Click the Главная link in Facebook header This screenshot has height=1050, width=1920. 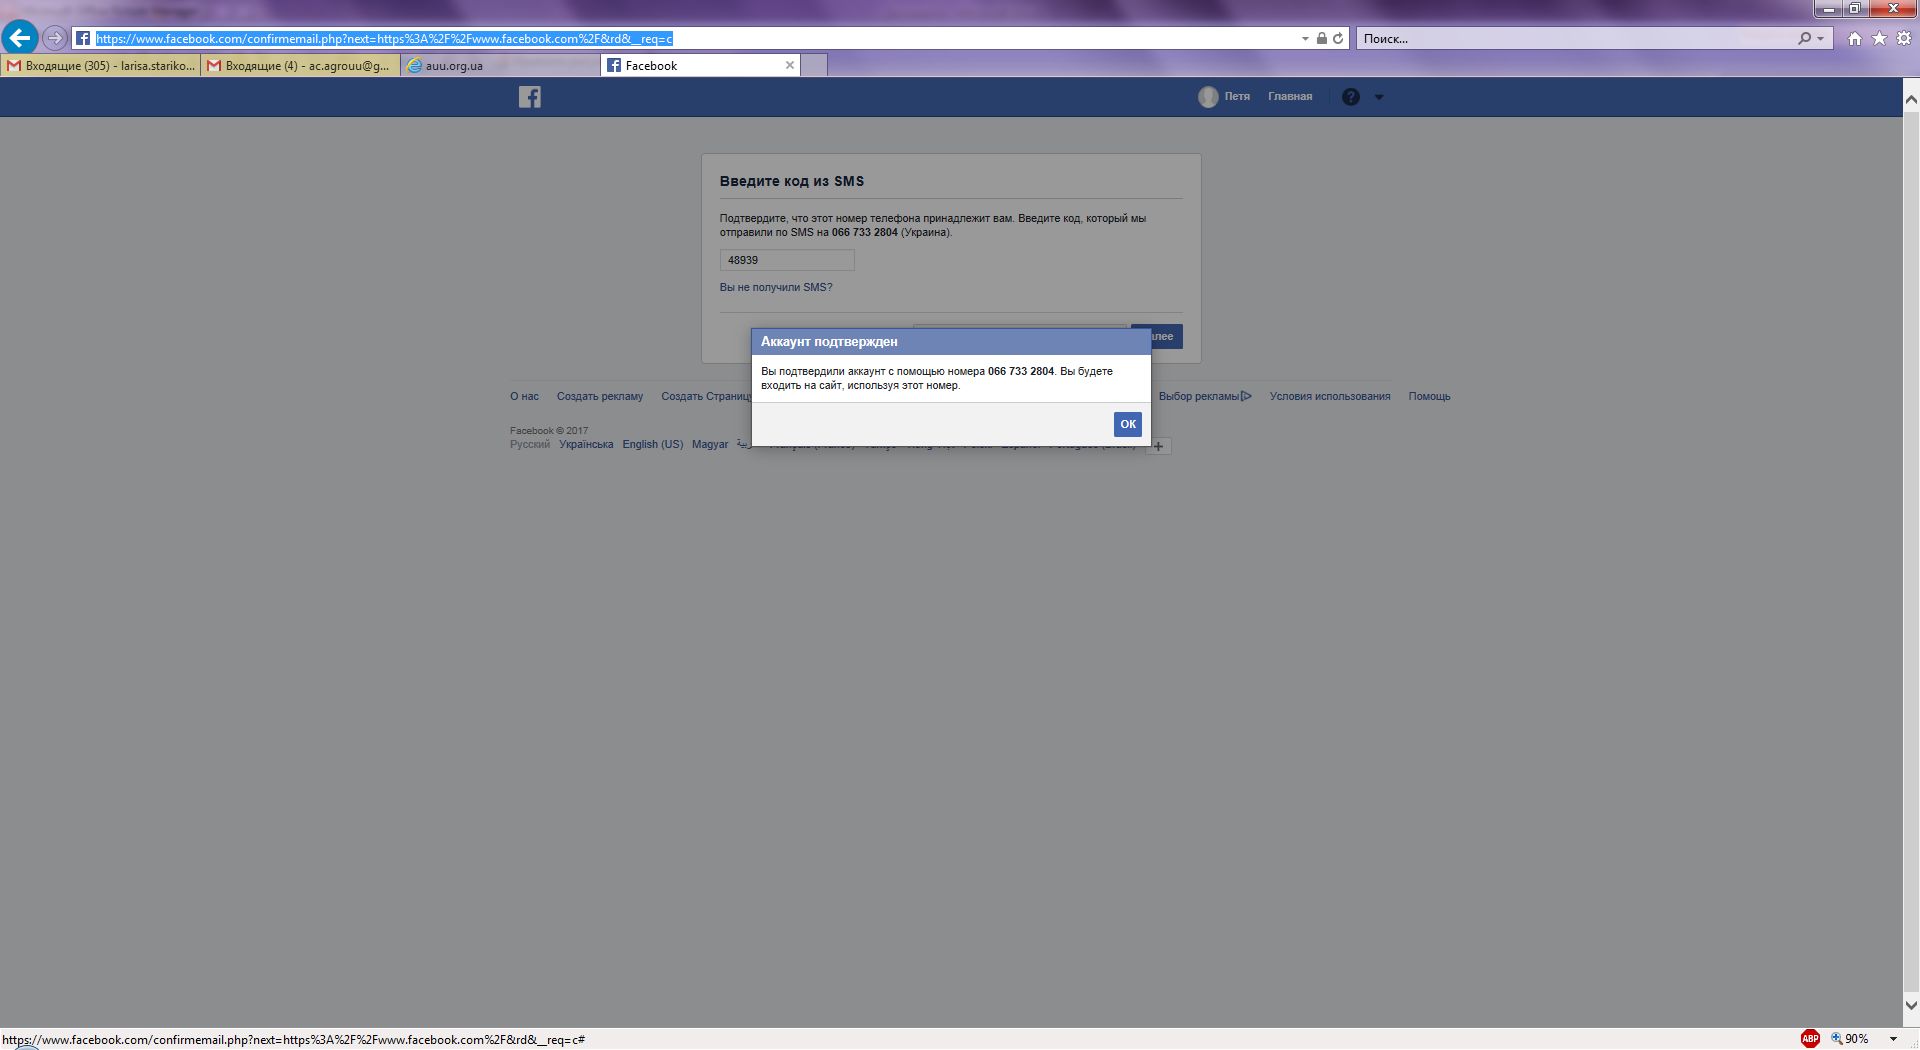pos(1290,97)
